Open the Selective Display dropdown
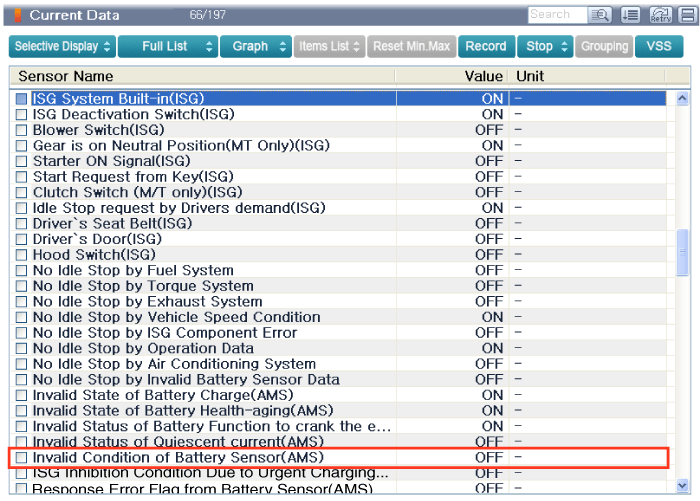This screenshot has height=501, width=700. click(62, 46)
